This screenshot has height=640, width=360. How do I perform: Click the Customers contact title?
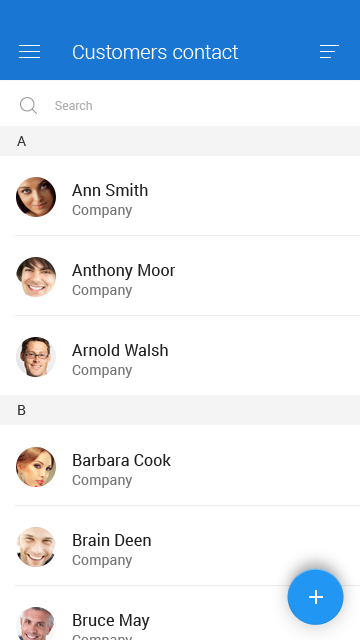155,52
